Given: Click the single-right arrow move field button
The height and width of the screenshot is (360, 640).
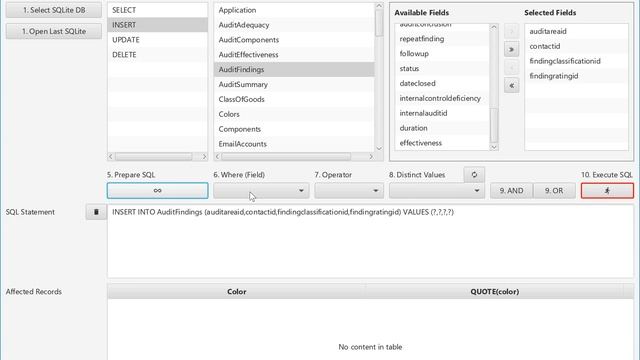Looking at the screenshot, I should coord(511,31).
